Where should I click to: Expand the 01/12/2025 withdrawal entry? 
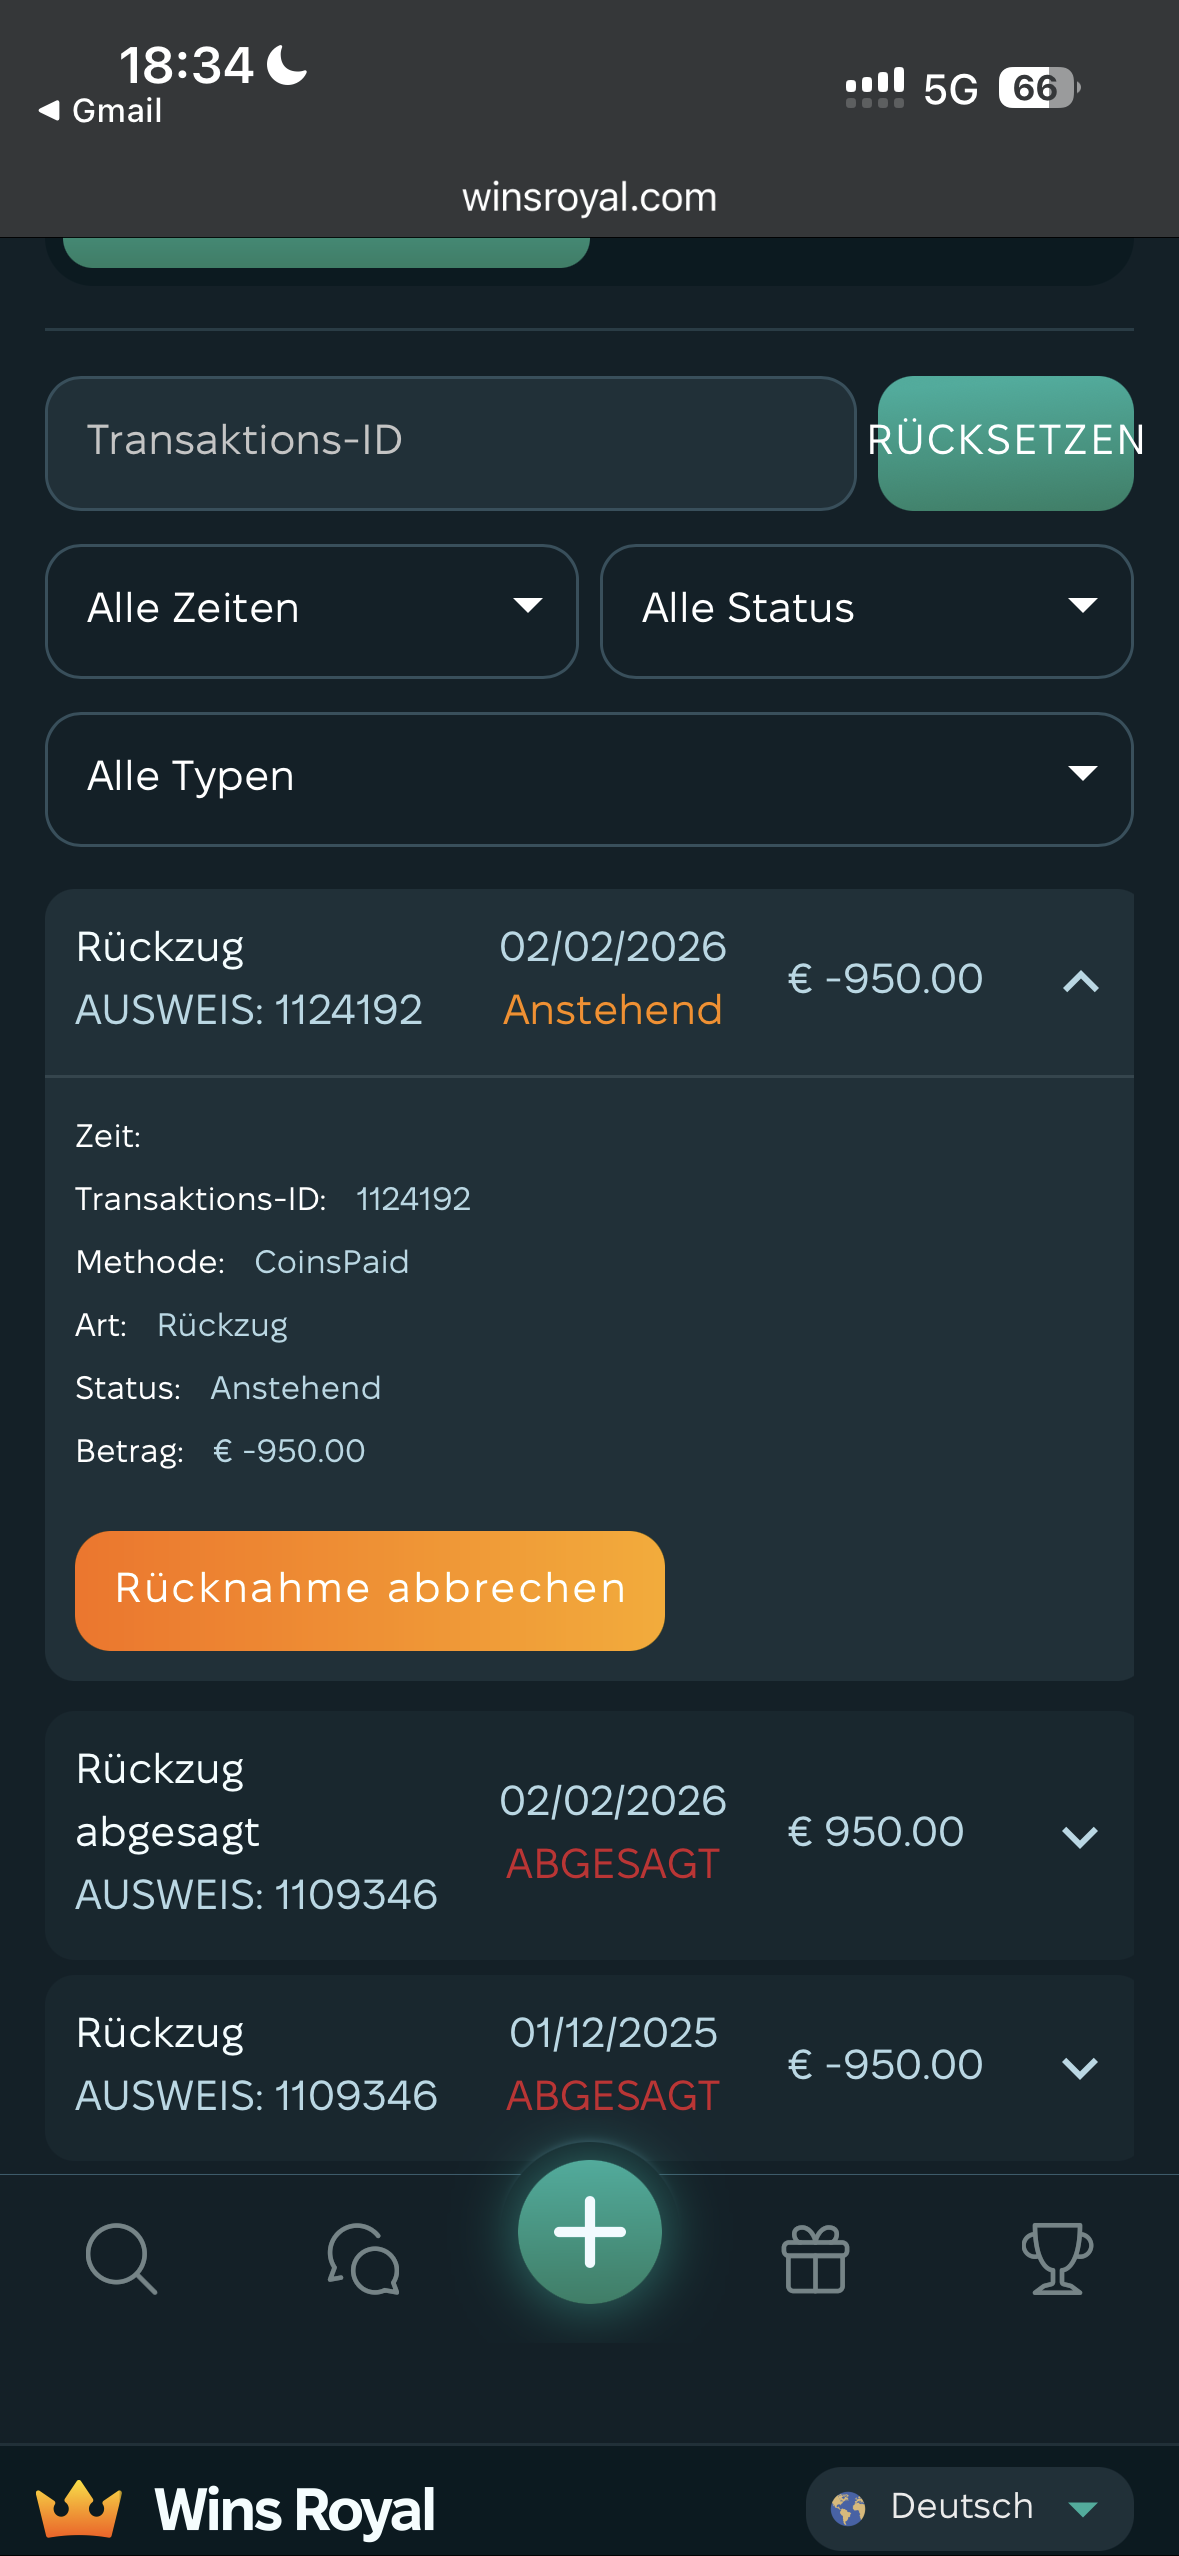(1080, 2067)
